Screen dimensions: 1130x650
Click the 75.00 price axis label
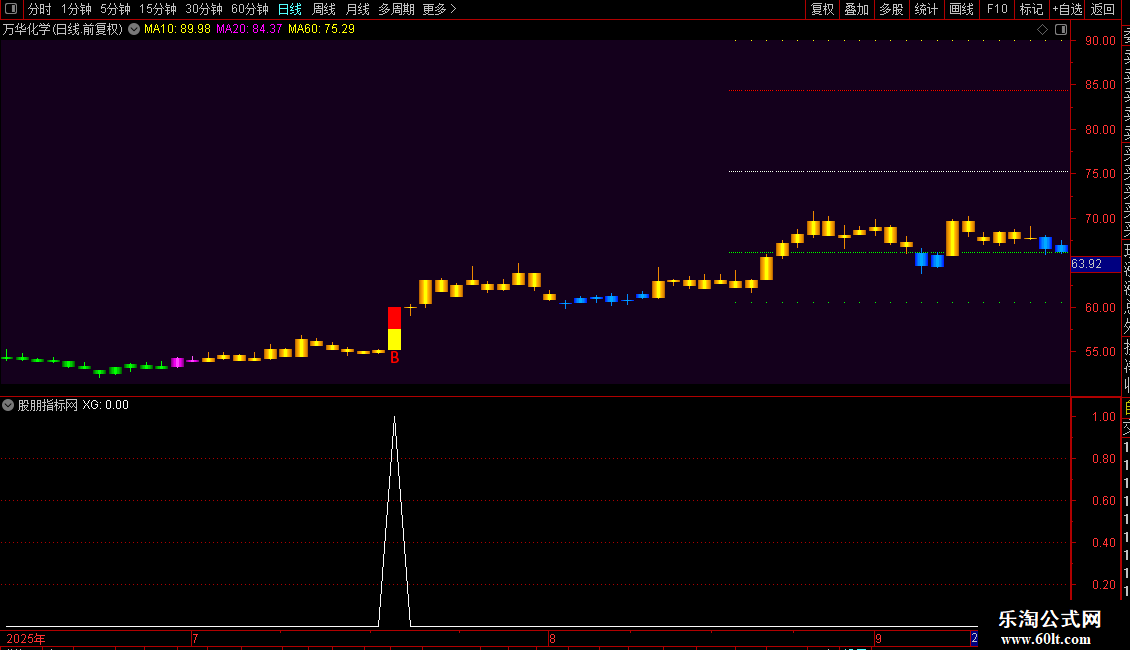pos(1100,174)
